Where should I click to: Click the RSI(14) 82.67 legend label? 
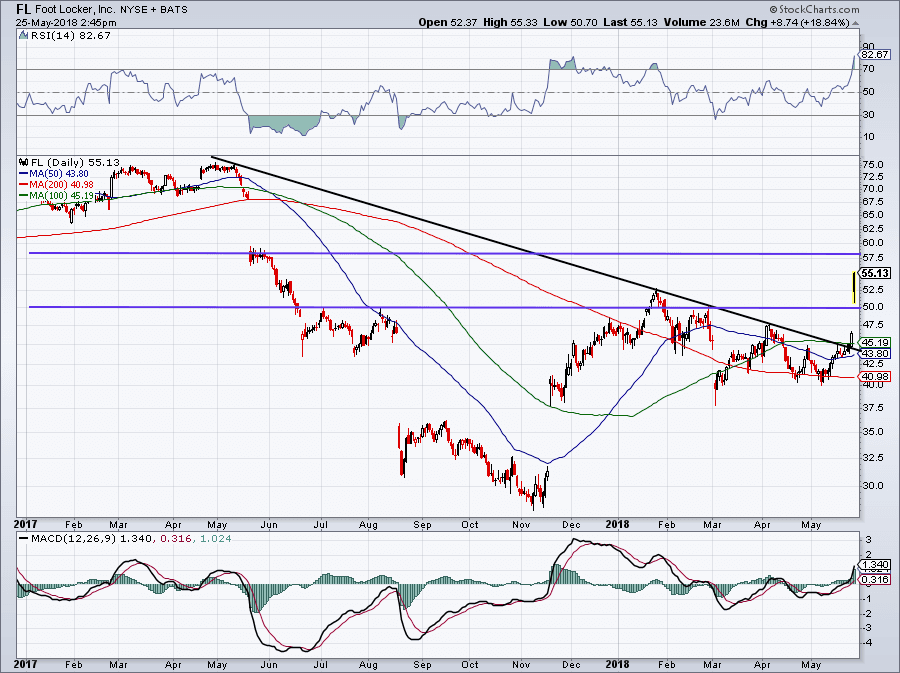[69, 36]
